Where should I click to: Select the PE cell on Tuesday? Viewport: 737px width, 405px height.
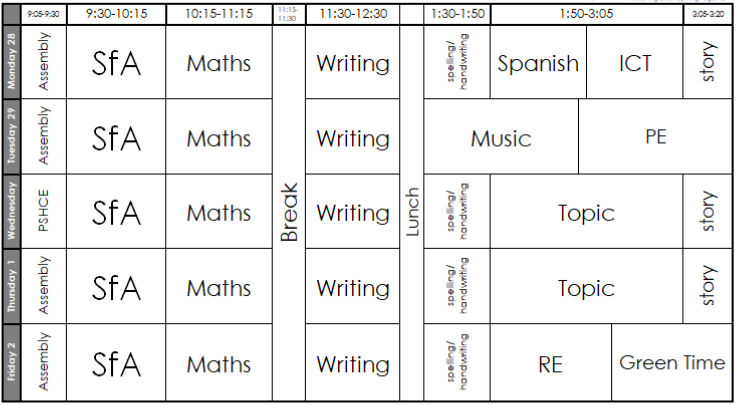(x=656, y=138)
